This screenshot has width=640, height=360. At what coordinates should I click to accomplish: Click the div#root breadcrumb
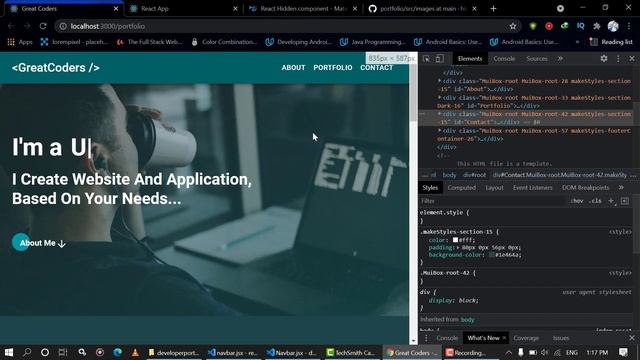pyautogui.click(x=474, y=175)
